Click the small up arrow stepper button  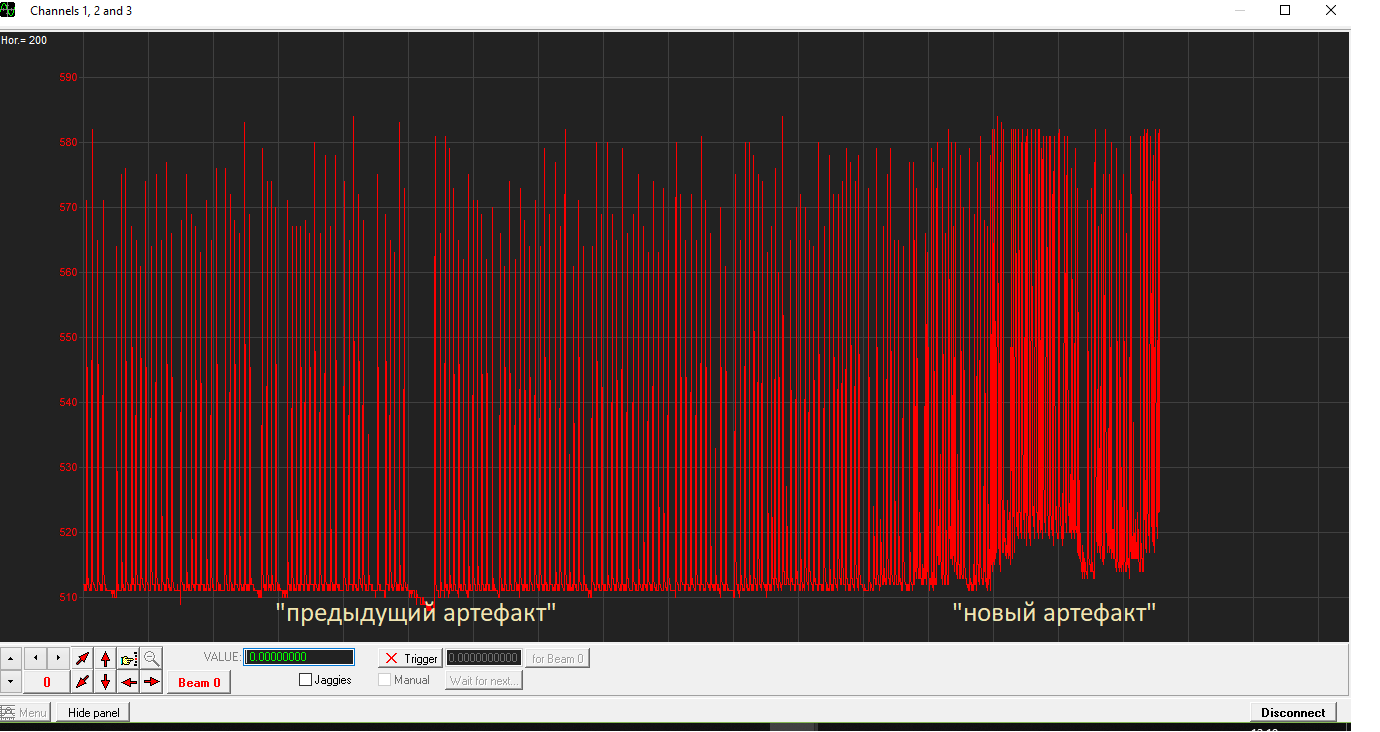[x=10, y=658]
